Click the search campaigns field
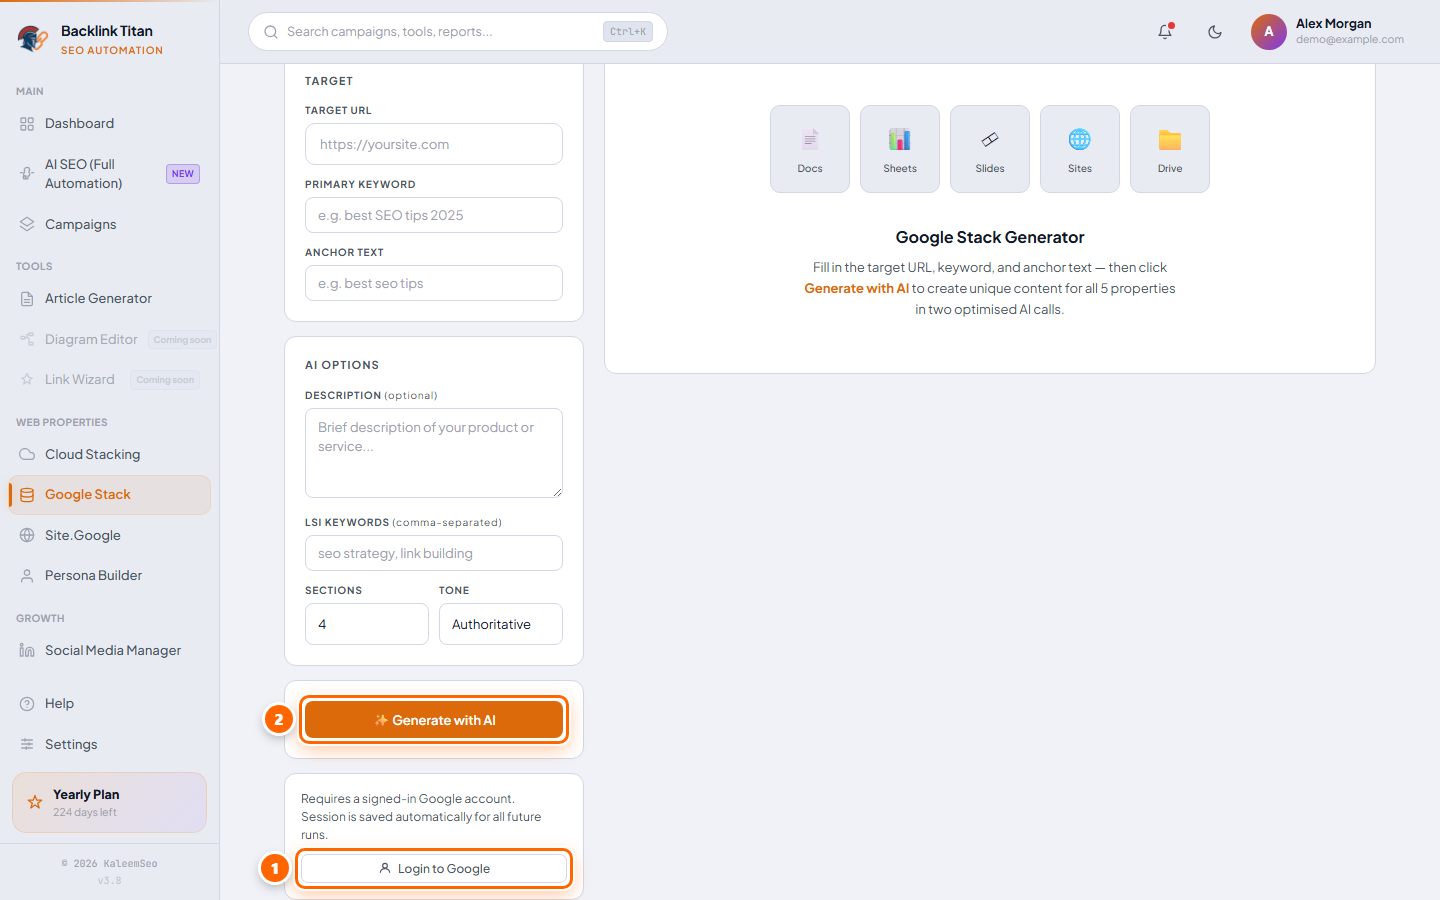The width and height of the screenshot is (1440, 900). tap(458, 32)
